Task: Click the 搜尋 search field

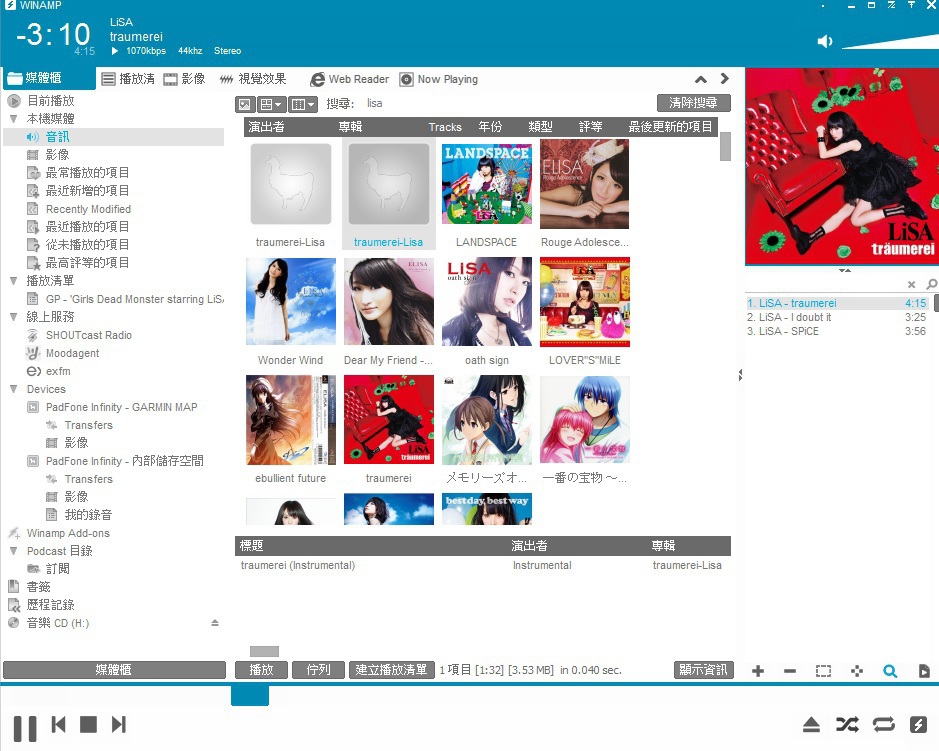Action: tap(506, 104)
